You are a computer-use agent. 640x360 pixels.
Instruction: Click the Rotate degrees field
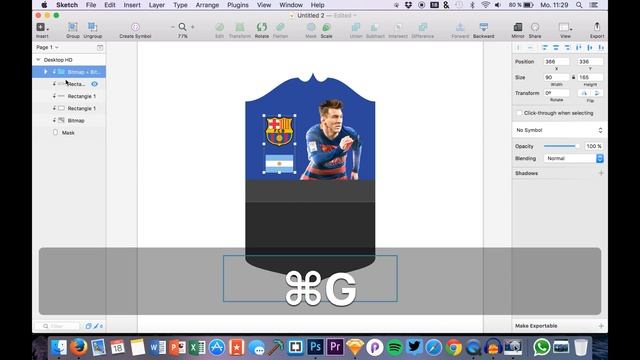pos(556,93)
